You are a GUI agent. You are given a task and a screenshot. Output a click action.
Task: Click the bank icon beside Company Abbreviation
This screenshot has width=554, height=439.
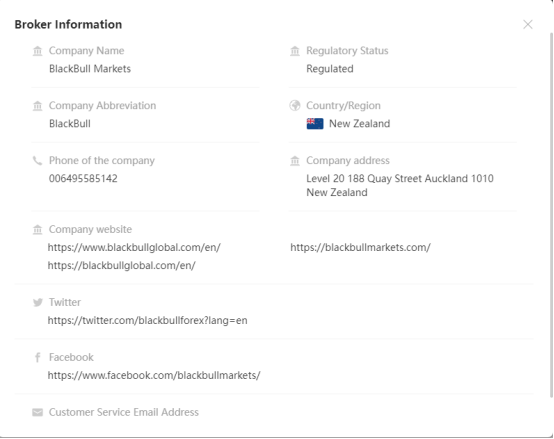(37, 106)
